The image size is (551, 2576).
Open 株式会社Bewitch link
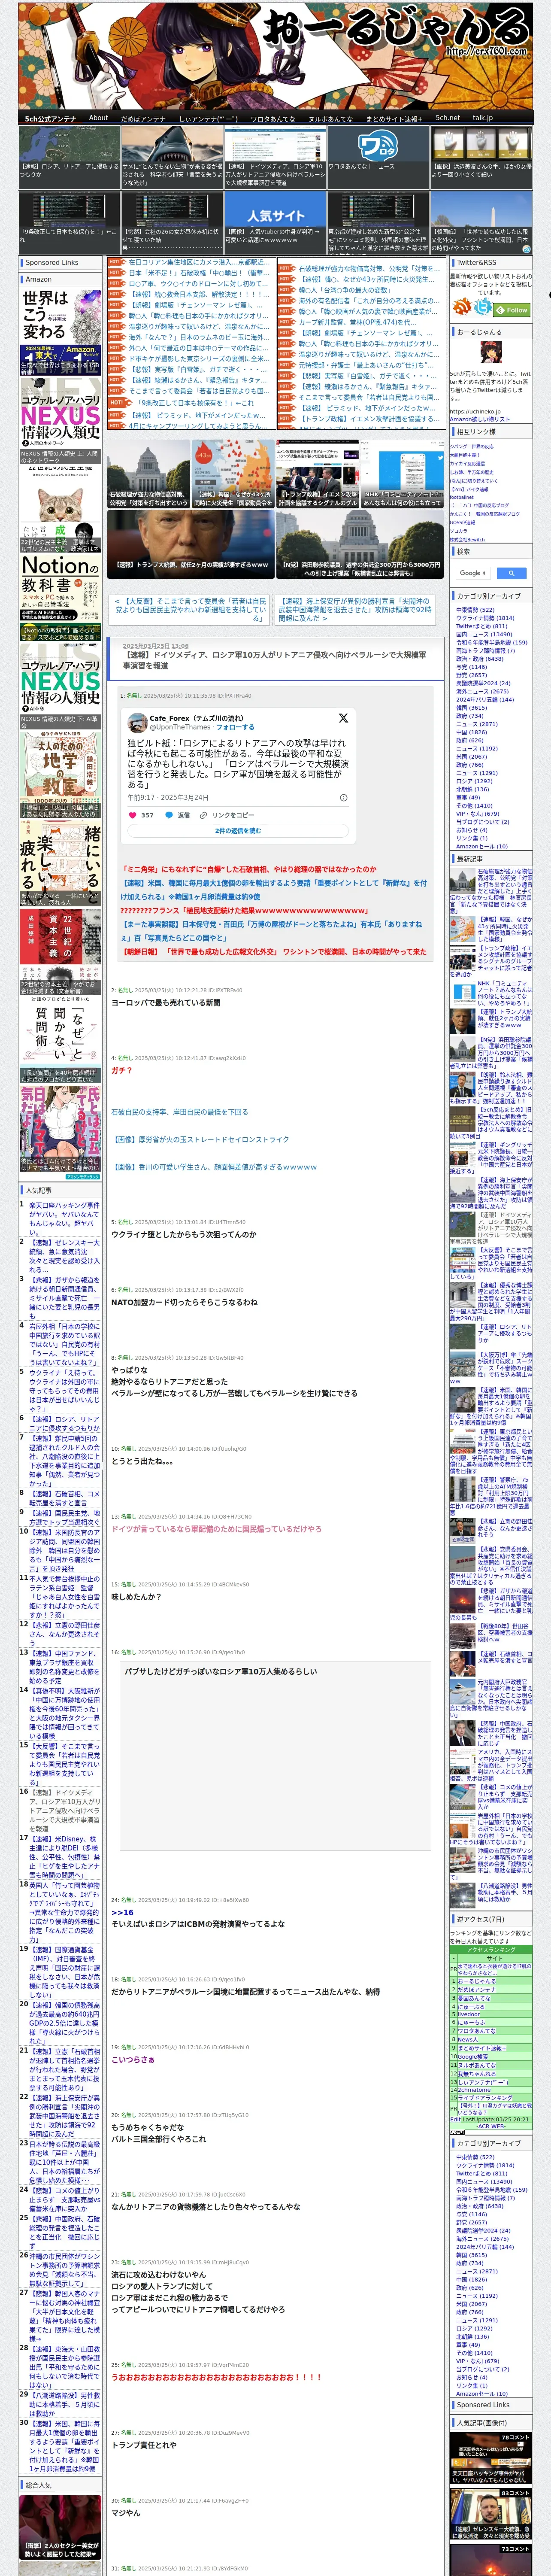tap(467, 540)
